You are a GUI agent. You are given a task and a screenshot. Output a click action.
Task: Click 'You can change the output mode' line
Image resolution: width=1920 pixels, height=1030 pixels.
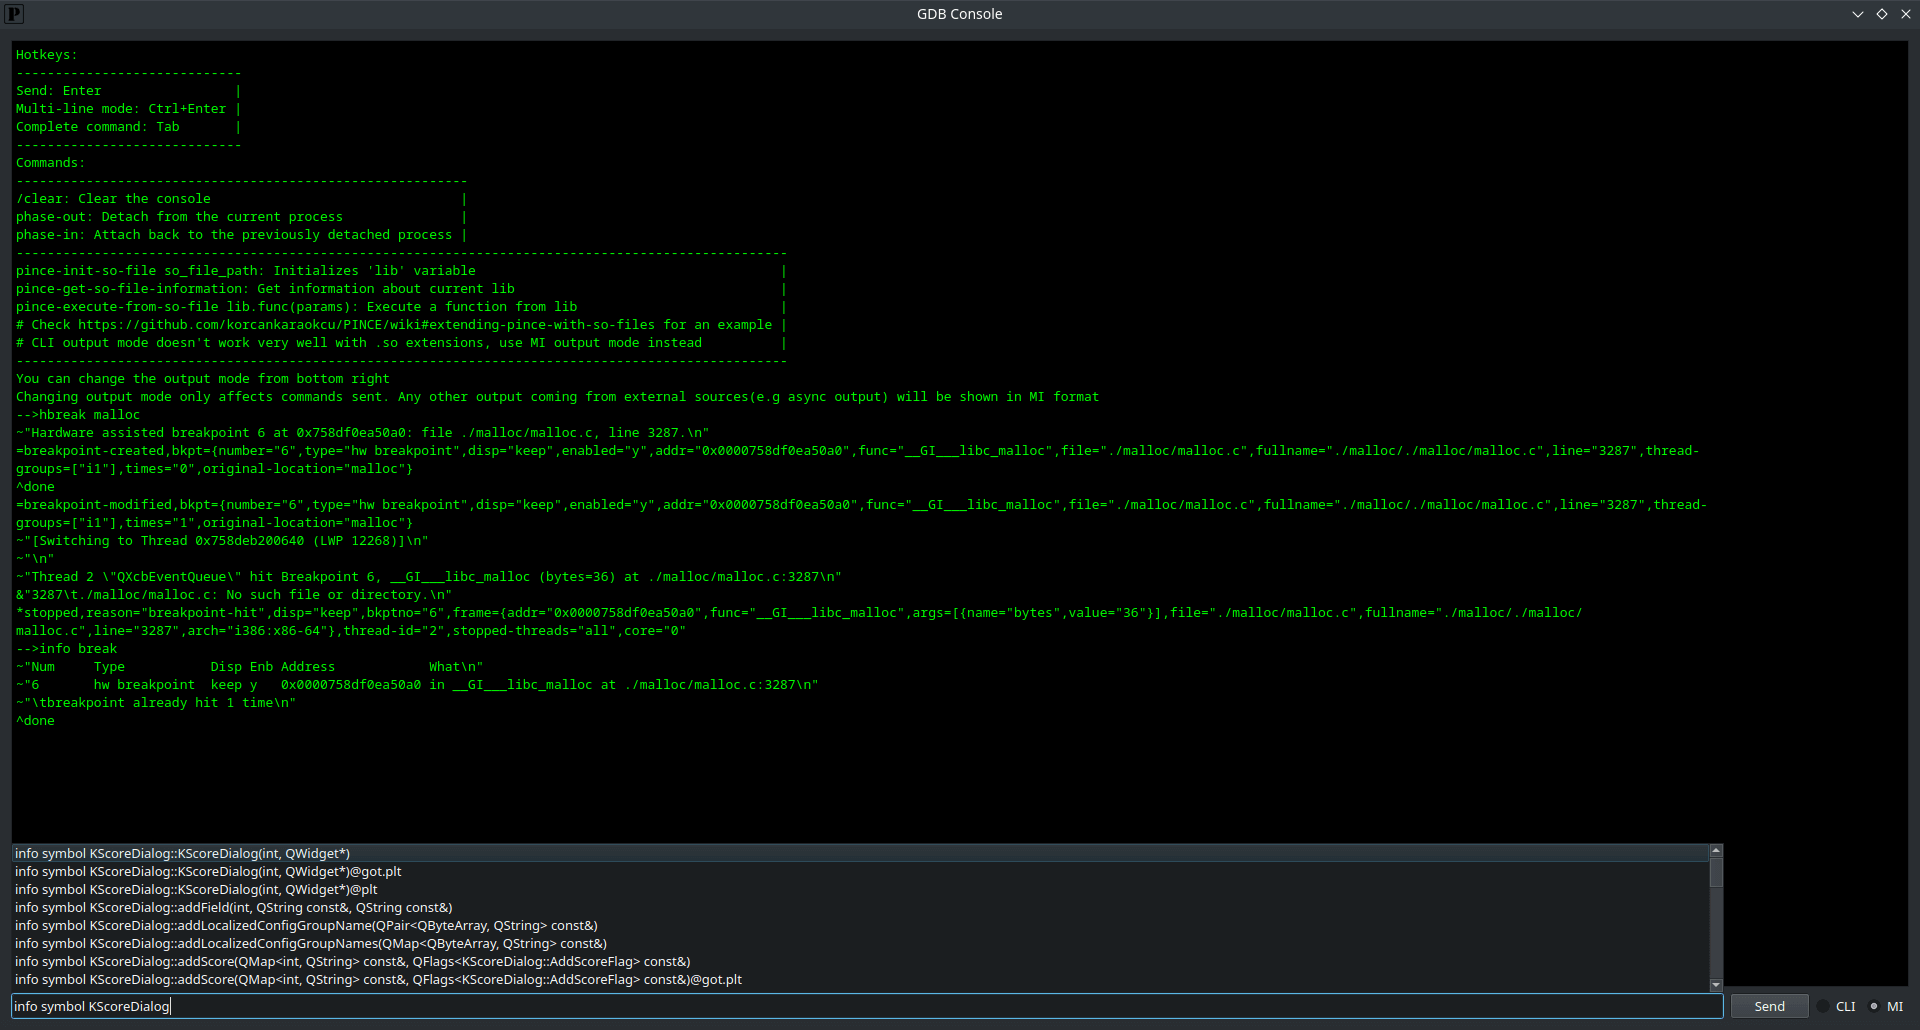[x=203, y=379]
